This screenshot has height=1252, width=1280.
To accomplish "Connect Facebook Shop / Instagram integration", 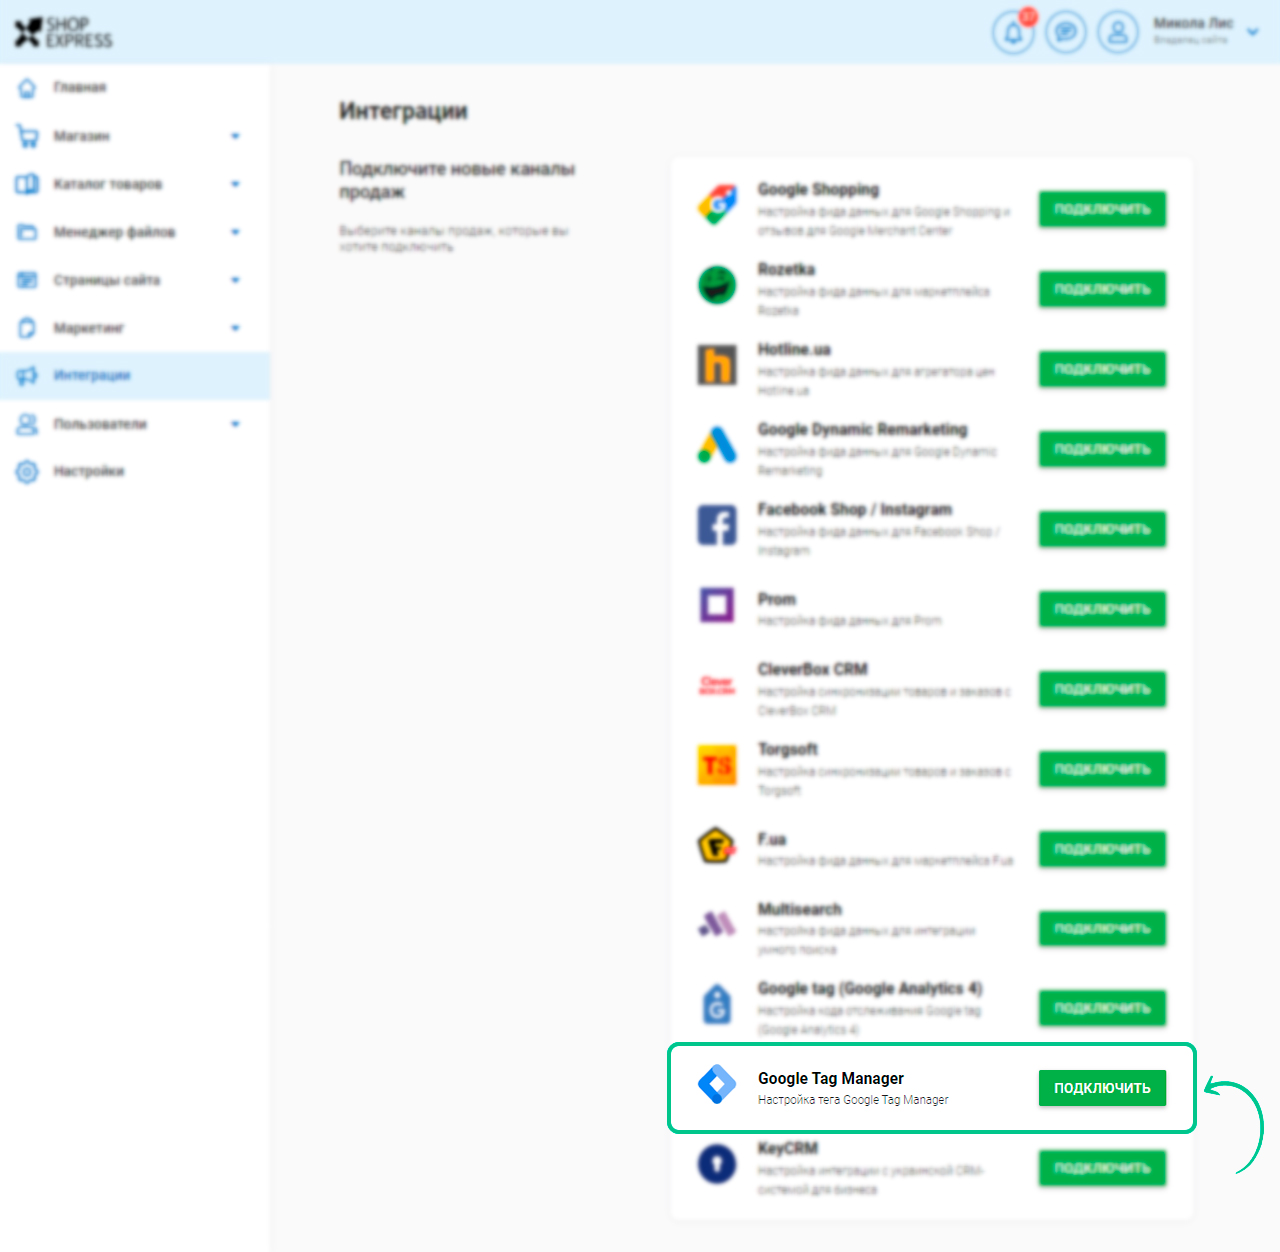I will click(x=1102, y=529).
